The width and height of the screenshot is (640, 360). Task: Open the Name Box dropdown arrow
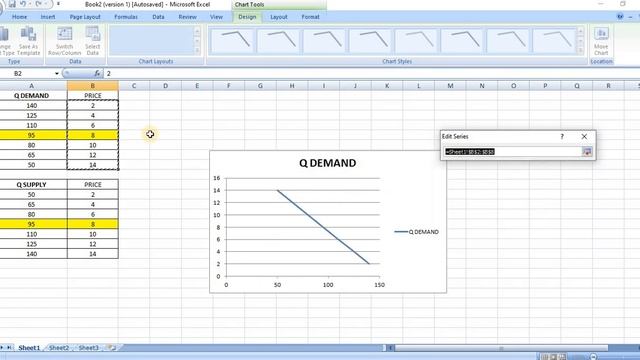coord(57,73)
